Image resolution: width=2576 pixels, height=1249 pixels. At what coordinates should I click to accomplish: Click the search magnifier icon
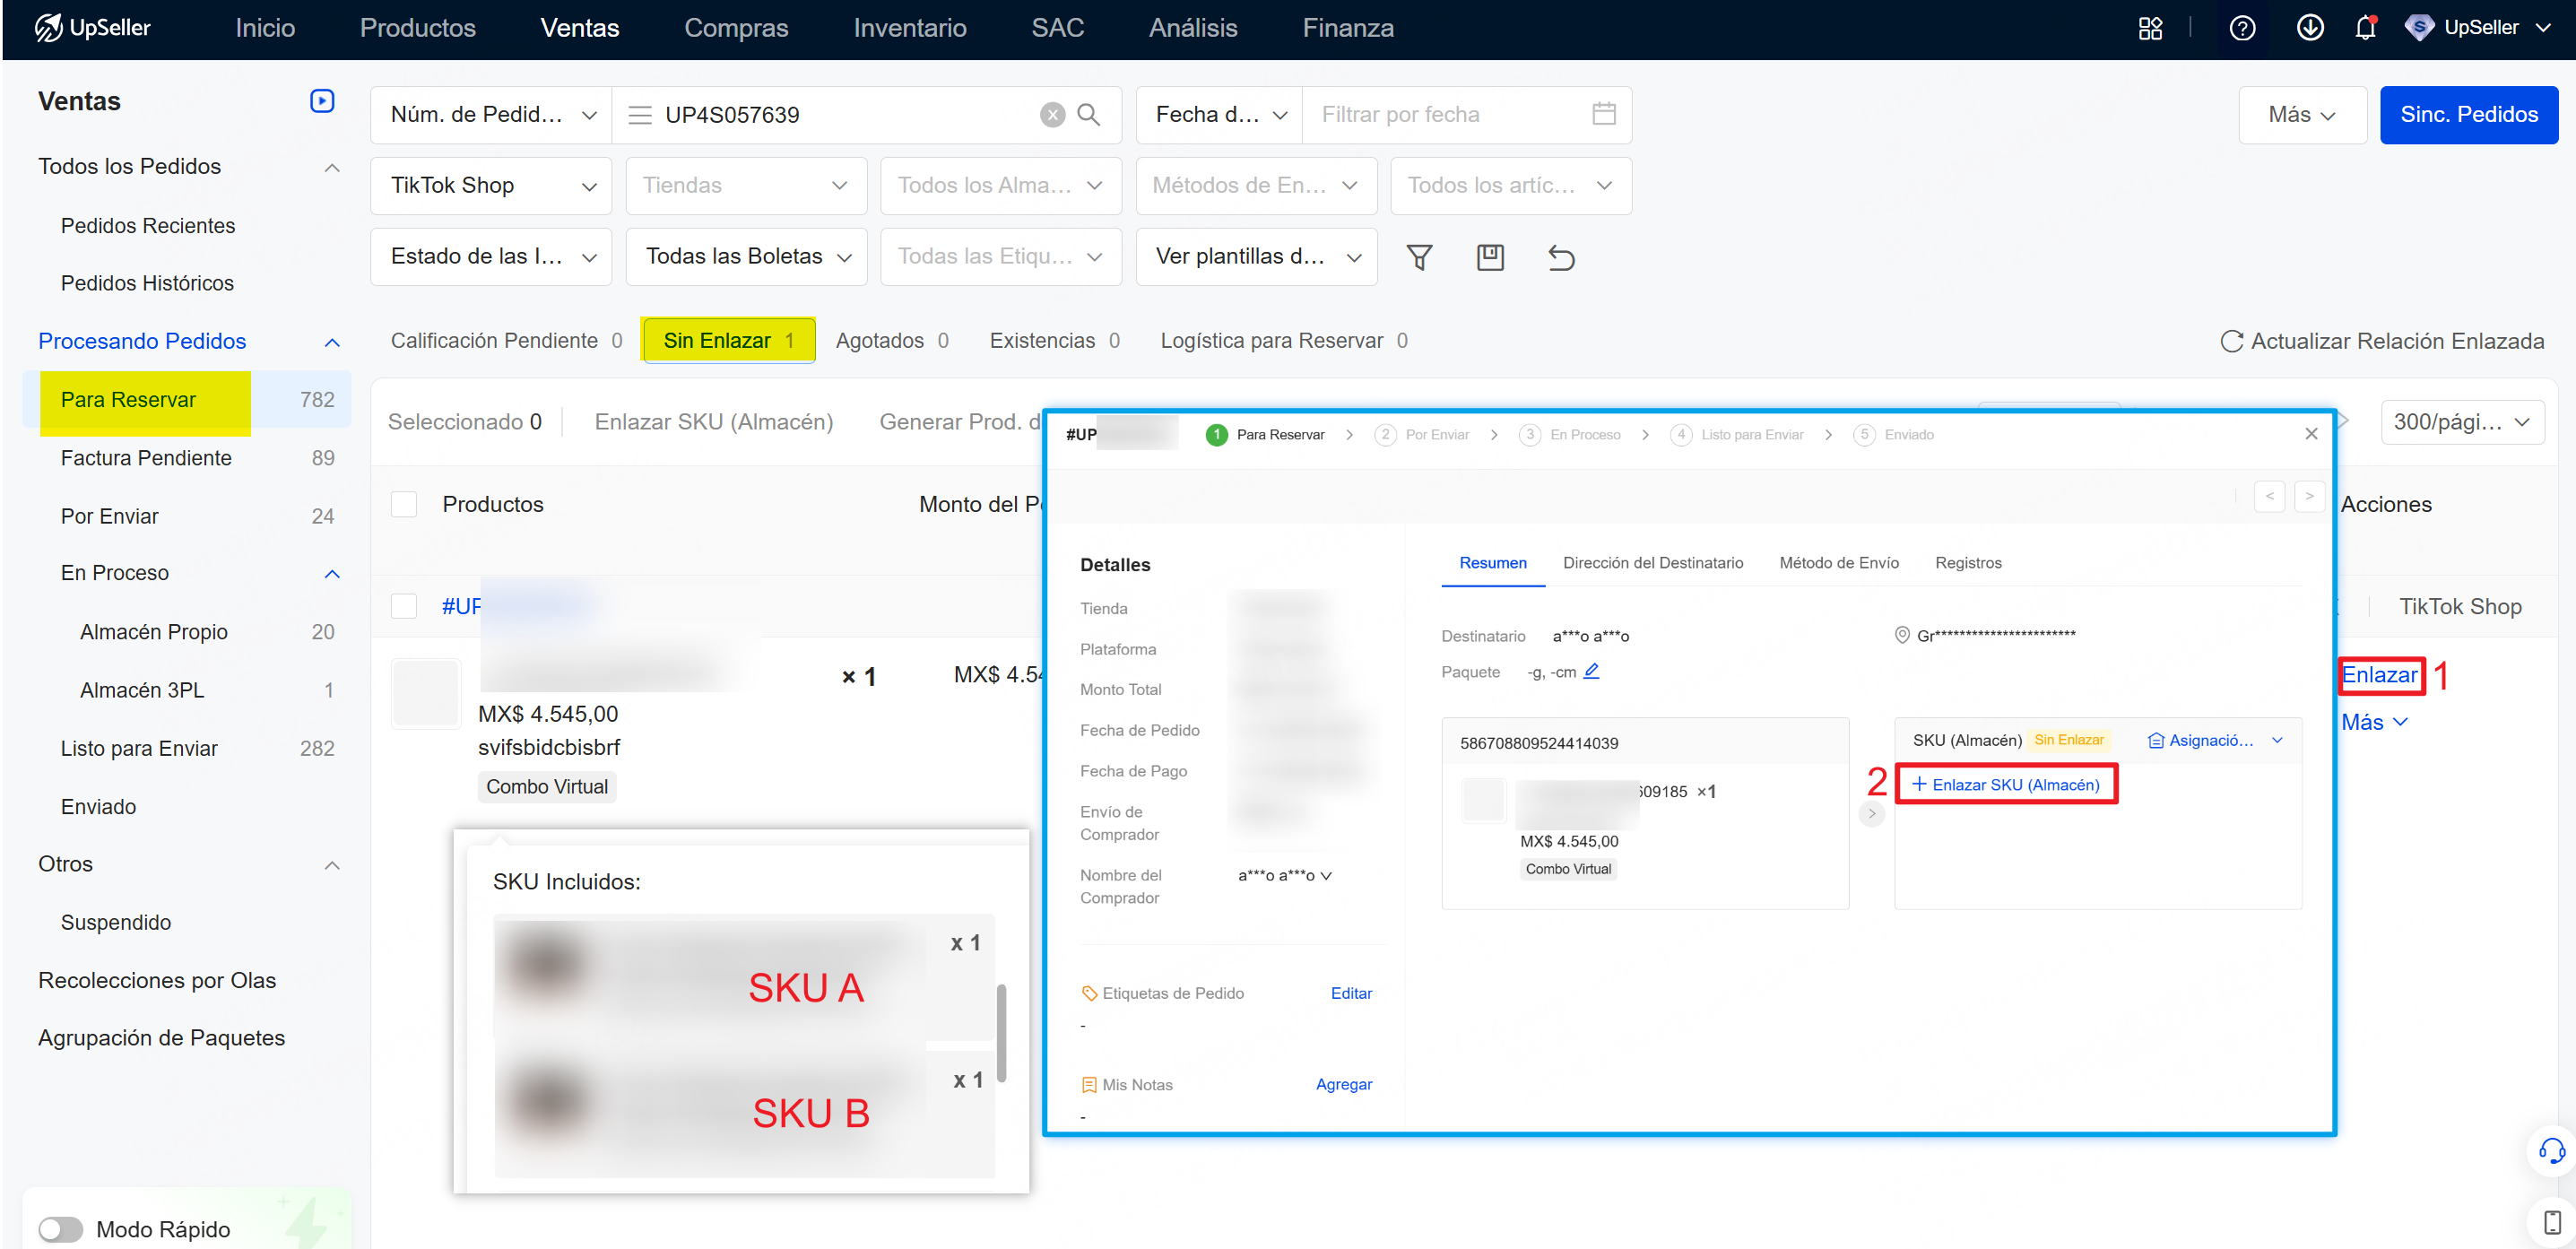(1089, 115)
